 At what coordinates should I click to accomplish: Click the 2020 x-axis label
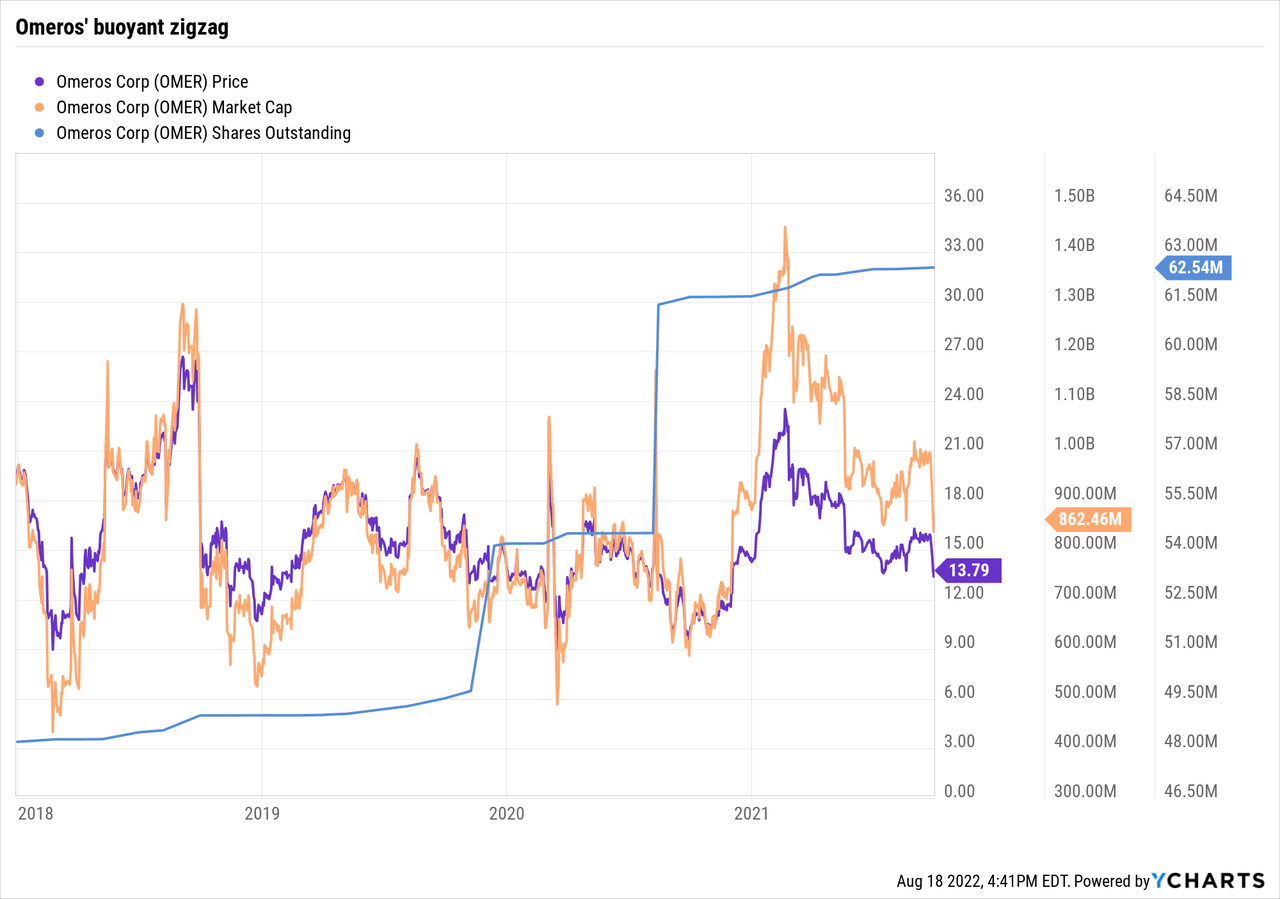coord(506,815)
